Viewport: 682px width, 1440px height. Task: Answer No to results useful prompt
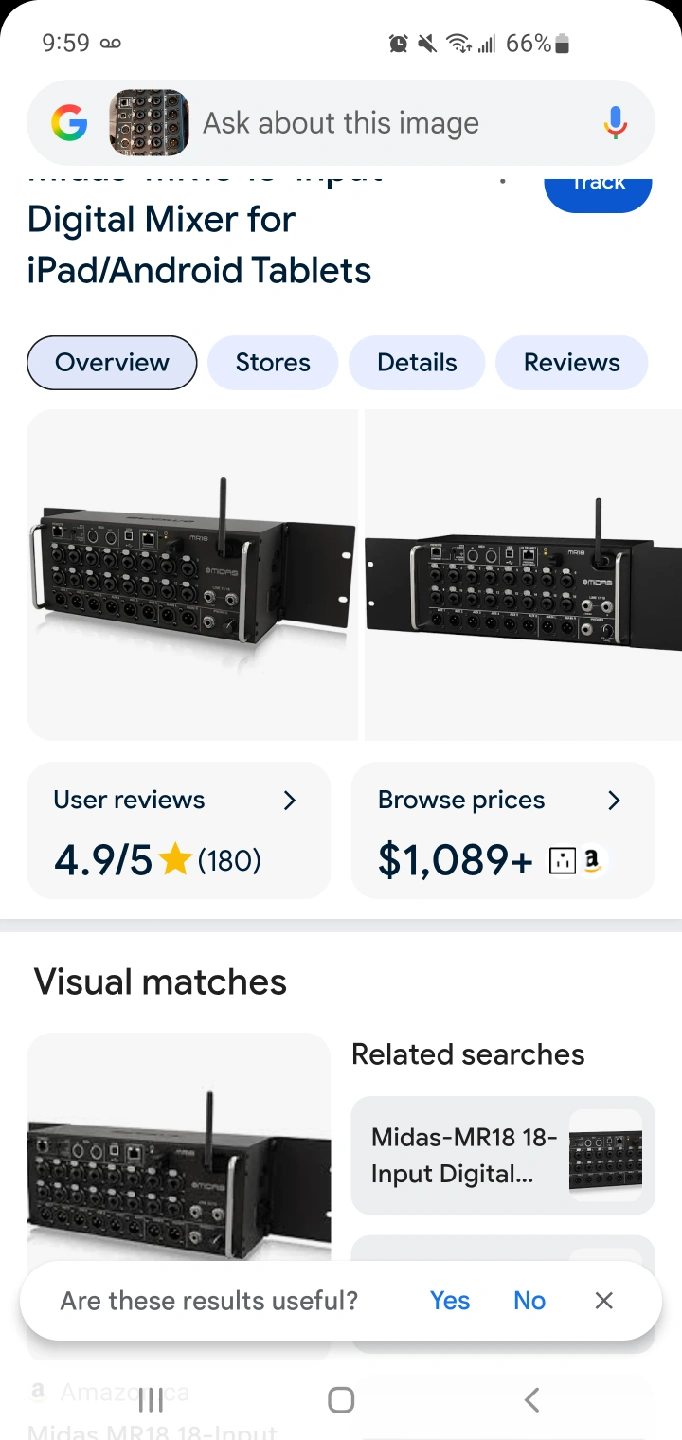pyautogui.click(x=530, y=1300)
